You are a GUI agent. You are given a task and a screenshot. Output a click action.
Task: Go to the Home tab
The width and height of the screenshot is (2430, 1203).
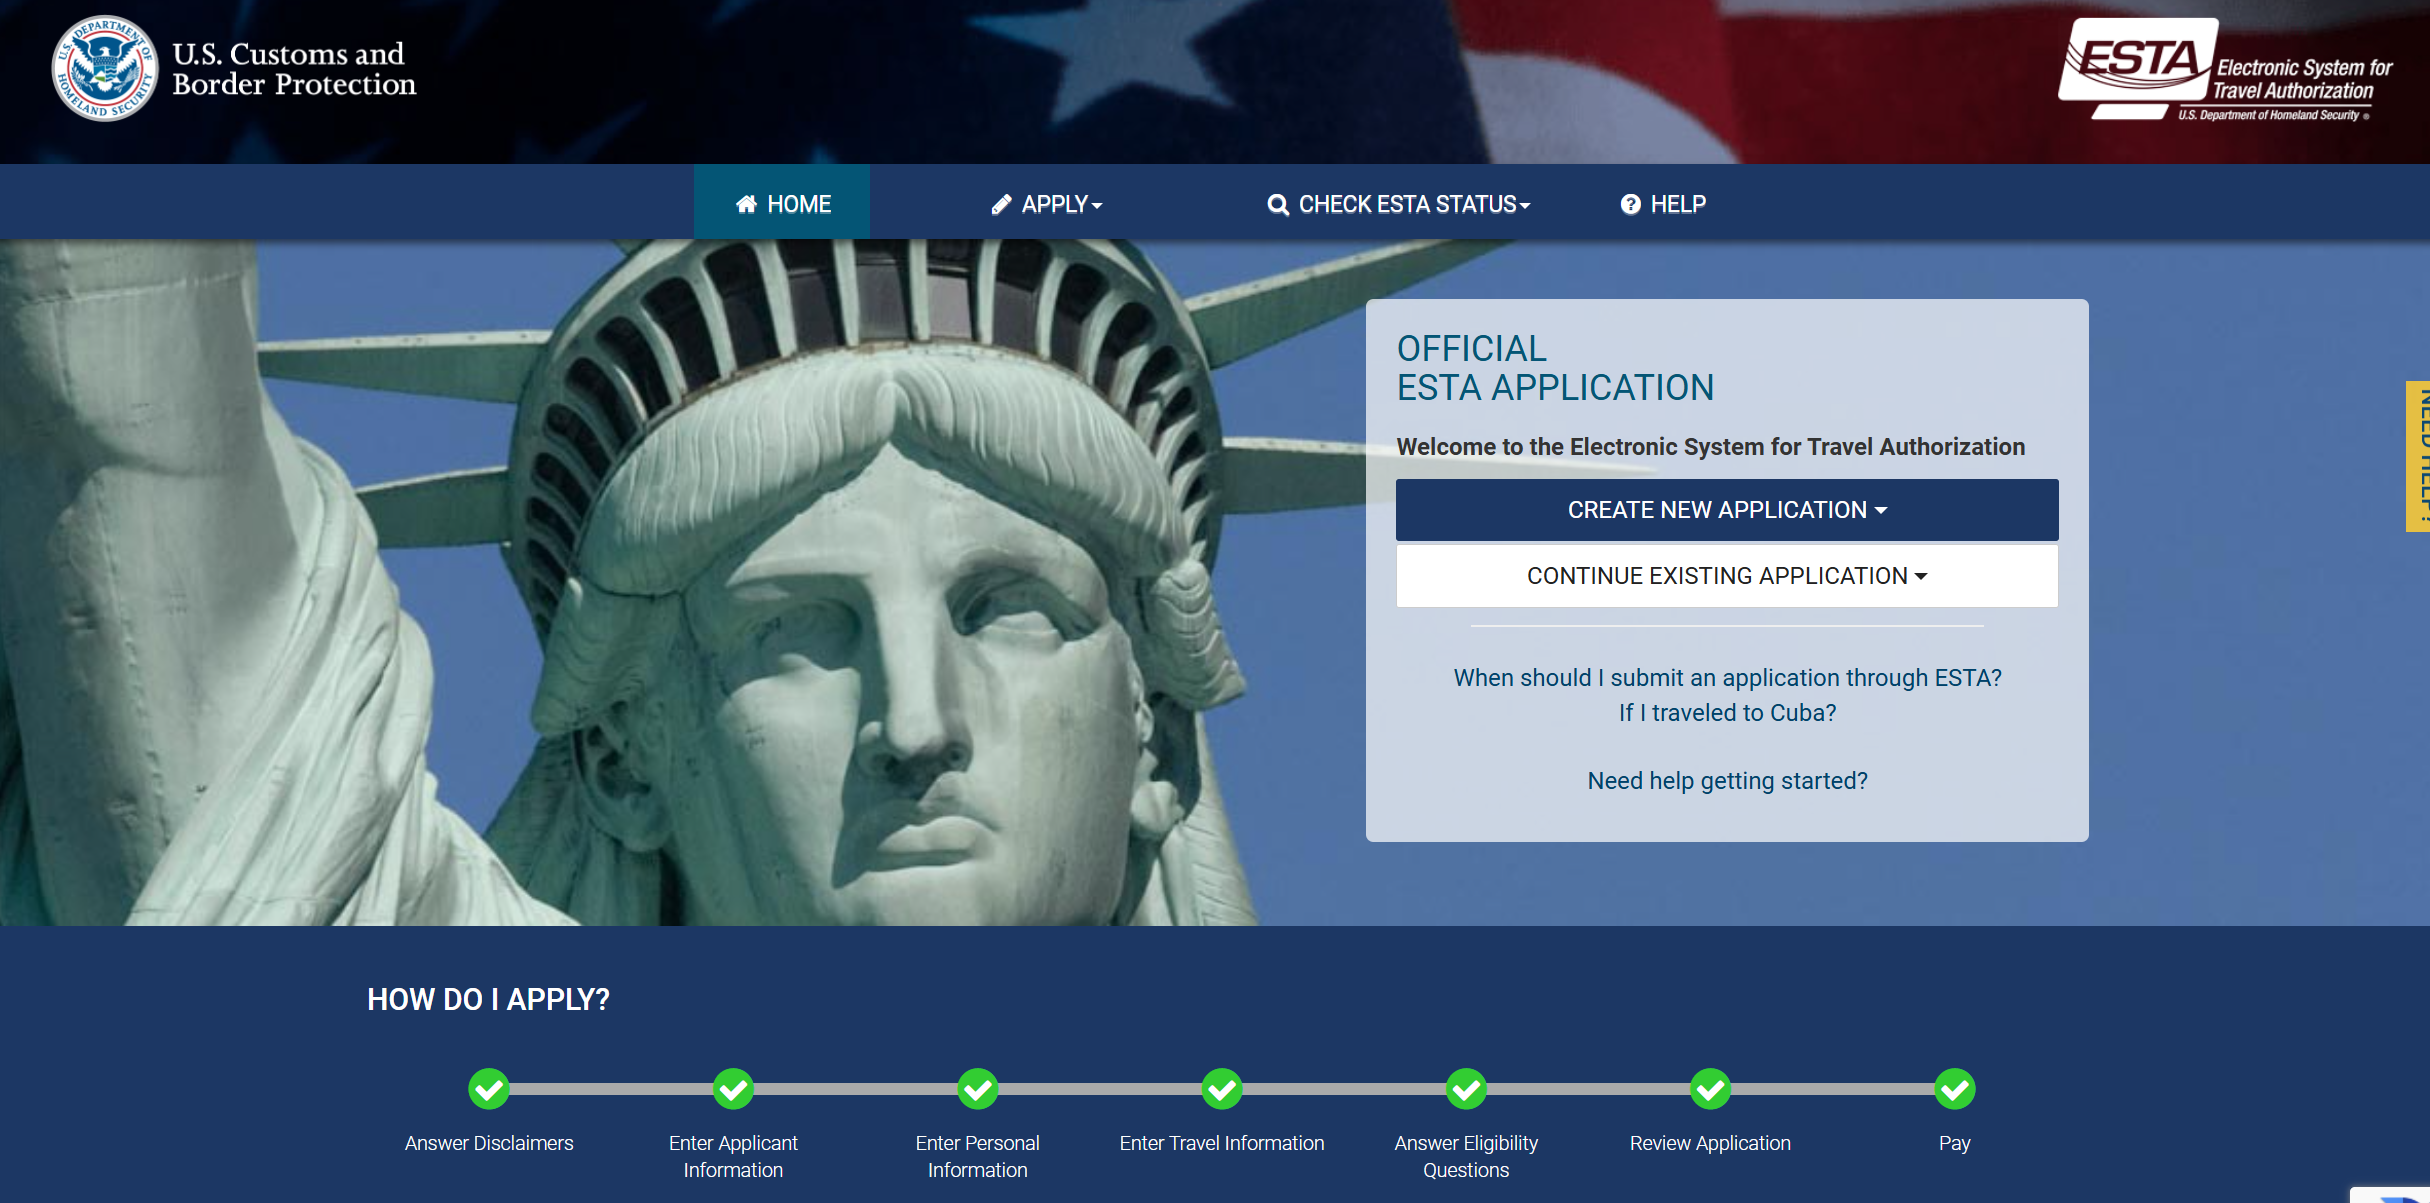(782, 204)
